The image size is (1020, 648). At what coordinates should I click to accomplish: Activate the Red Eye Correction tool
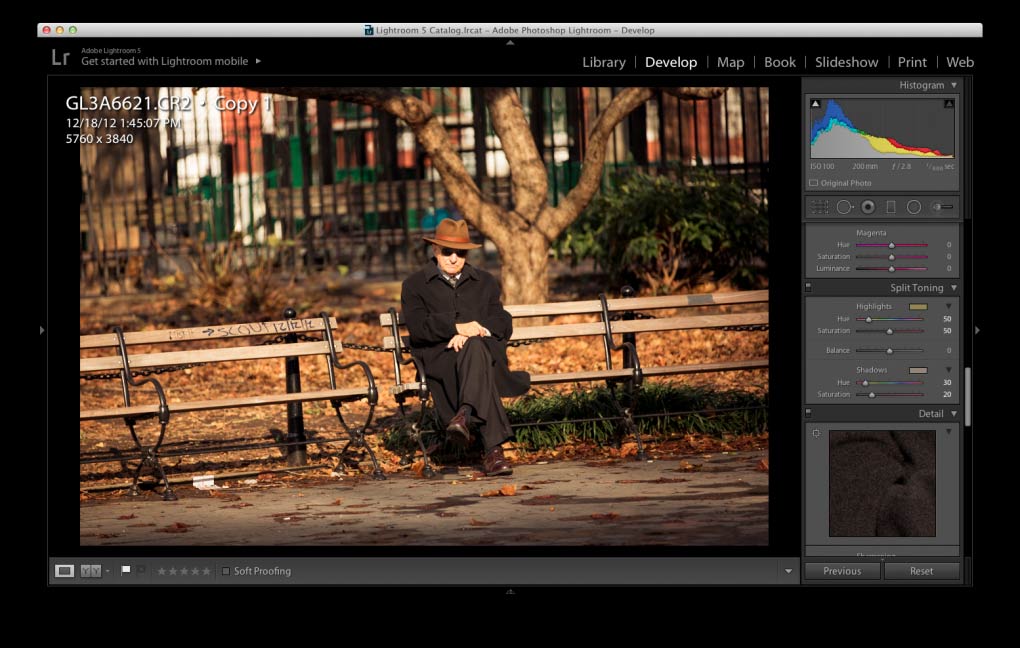point(868,207)
